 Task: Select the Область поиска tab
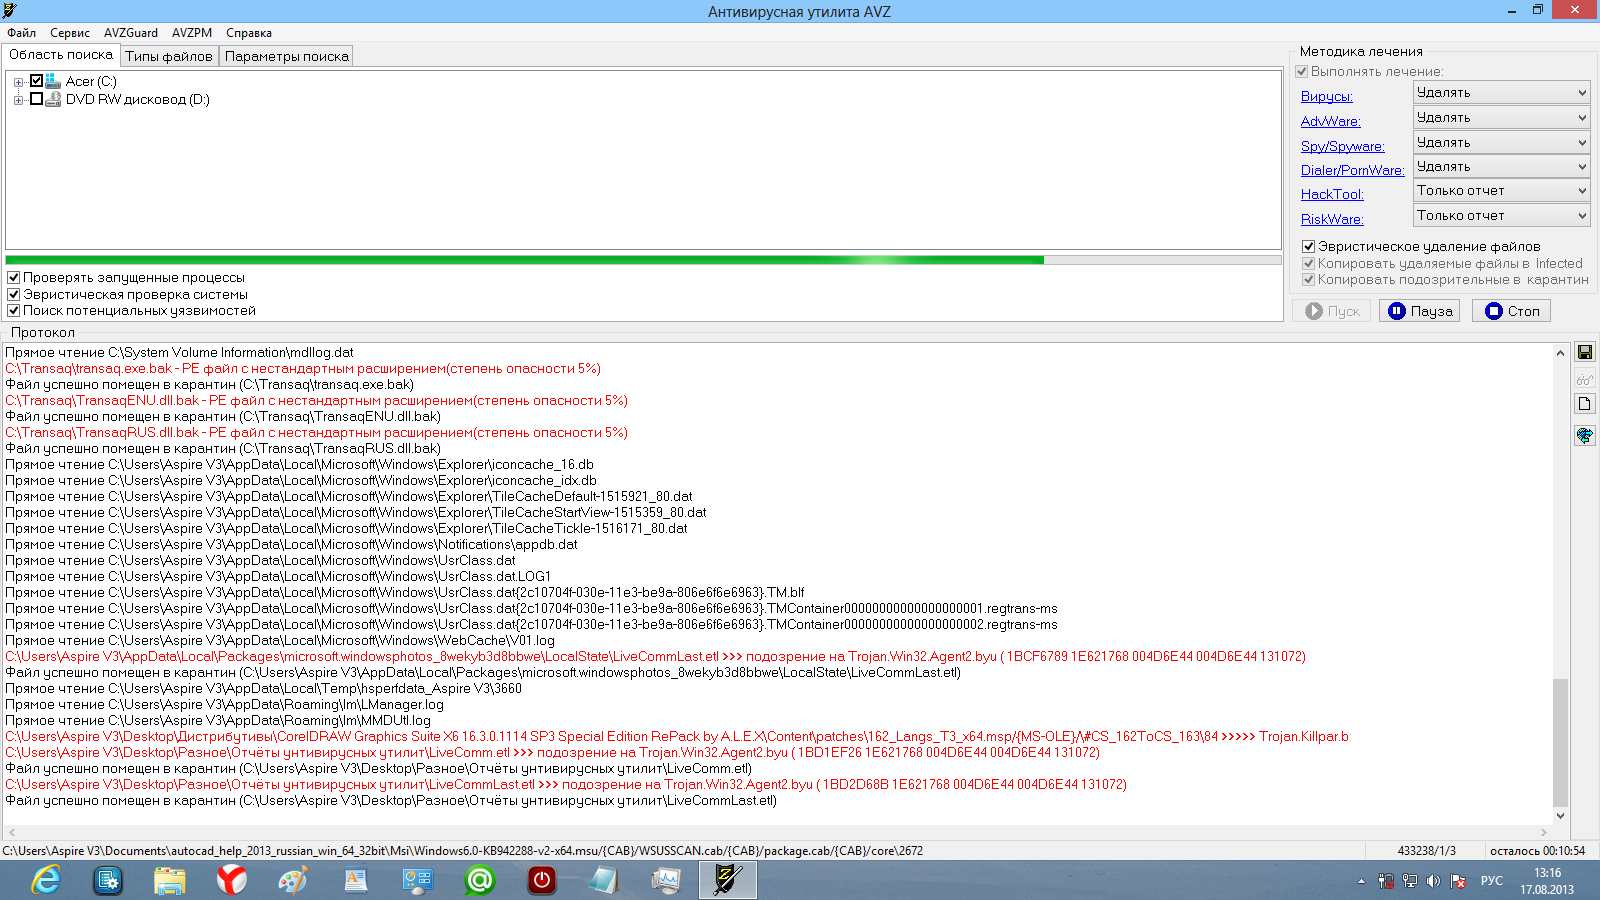(x=61, y=55)
